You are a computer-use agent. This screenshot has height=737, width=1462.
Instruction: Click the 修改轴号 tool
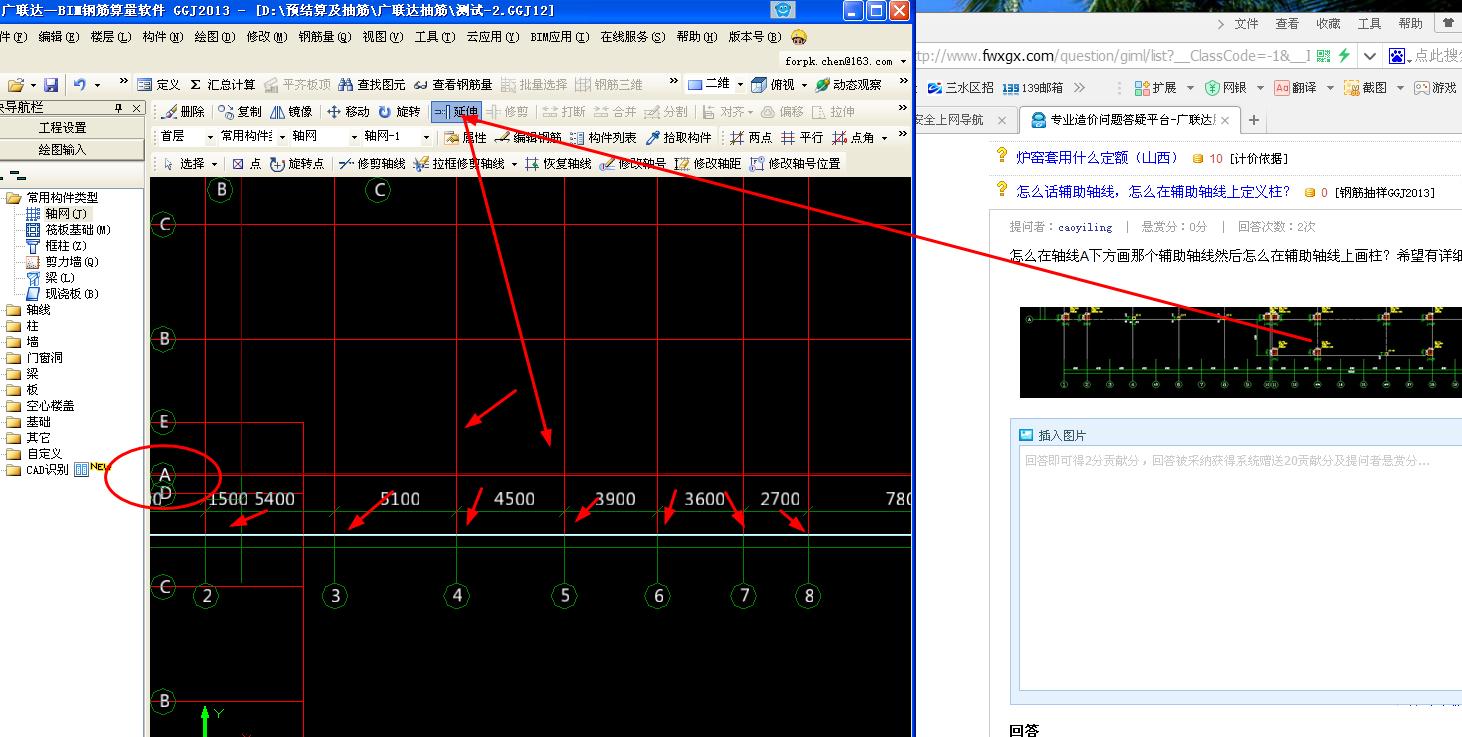[x=633, y=163]
